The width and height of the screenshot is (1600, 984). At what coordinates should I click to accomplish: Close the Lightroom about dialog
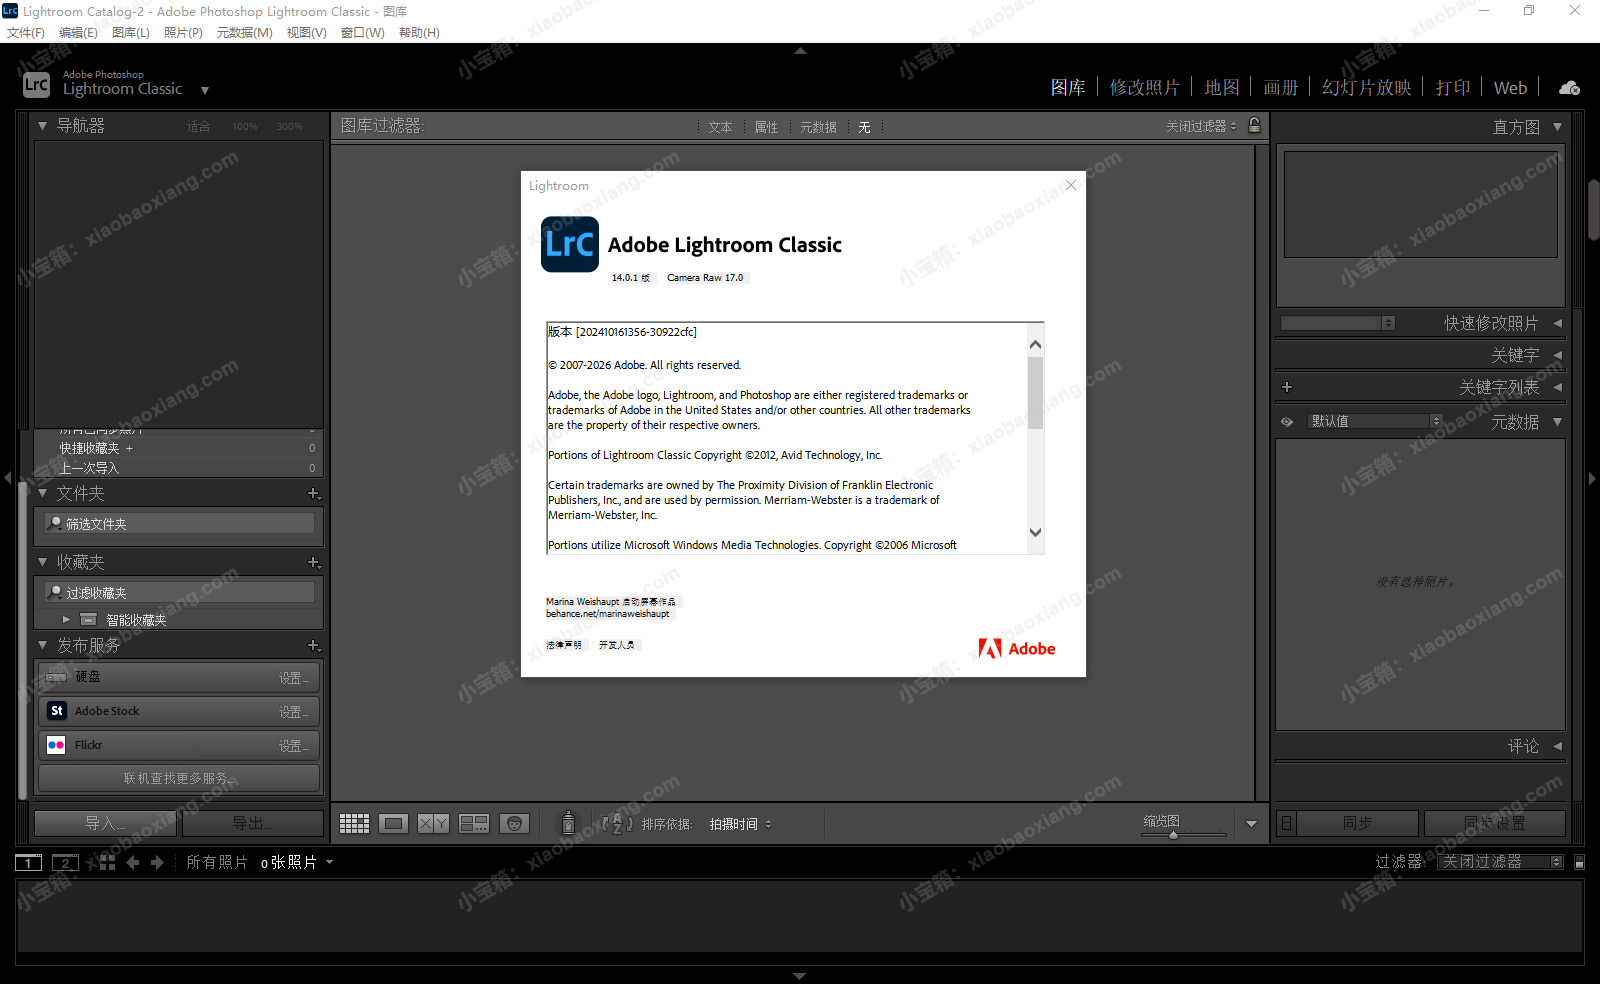pyautogui.click(x=1071, y=185)
